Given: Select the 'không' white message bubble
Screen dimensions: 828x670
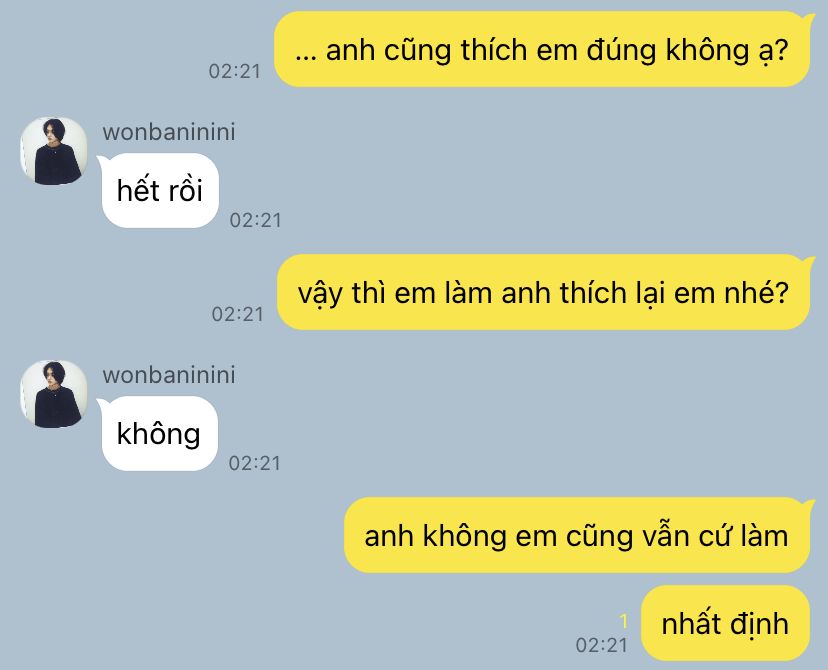Looking at the screenshot, I should coord(158,433).
